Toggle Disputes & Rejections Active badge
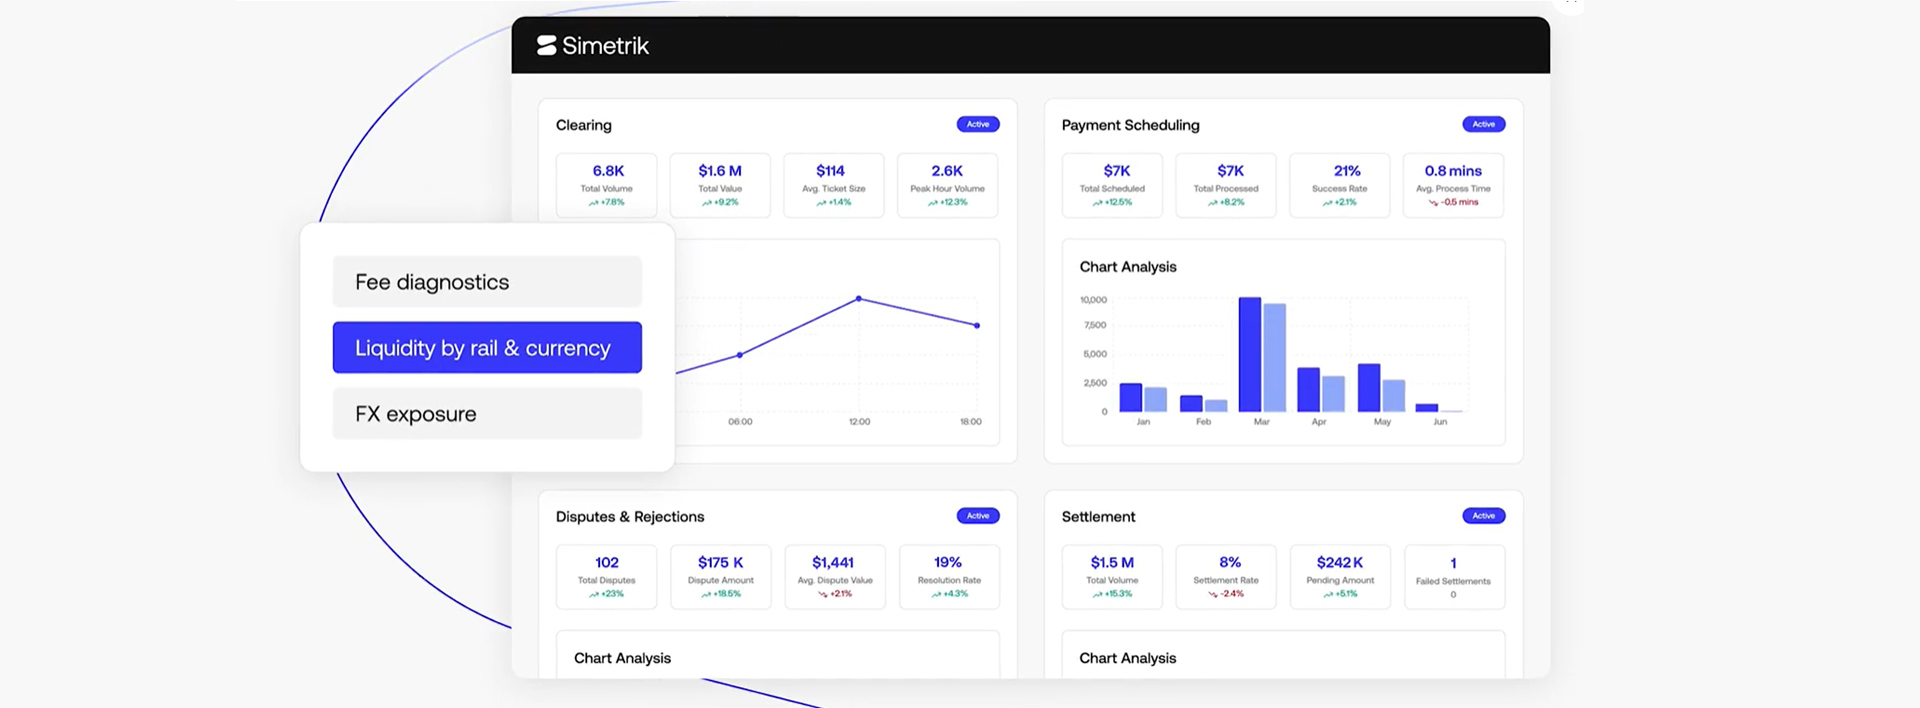Image resolution: width=1920 pixels, height=708 pixels. pyautogui.click(x=977, y=516)
